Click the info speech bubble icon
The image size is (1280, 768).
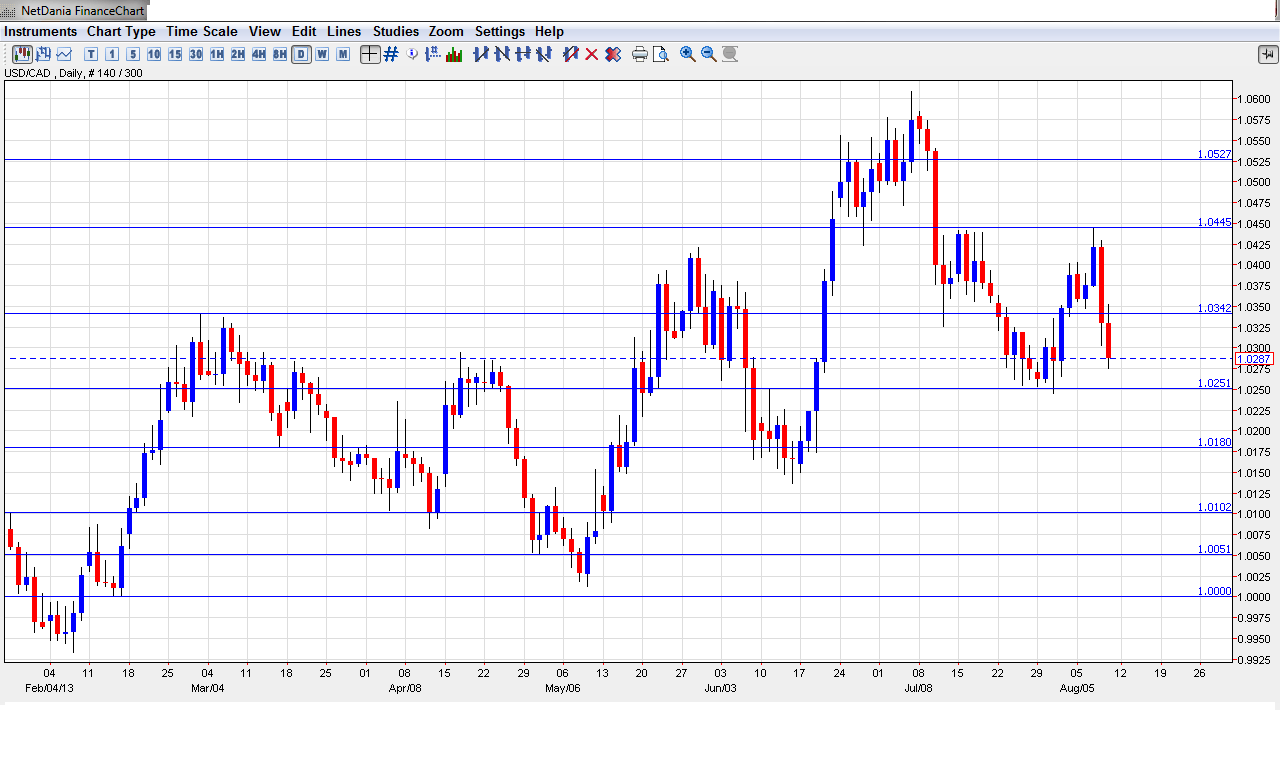[412, 54]
